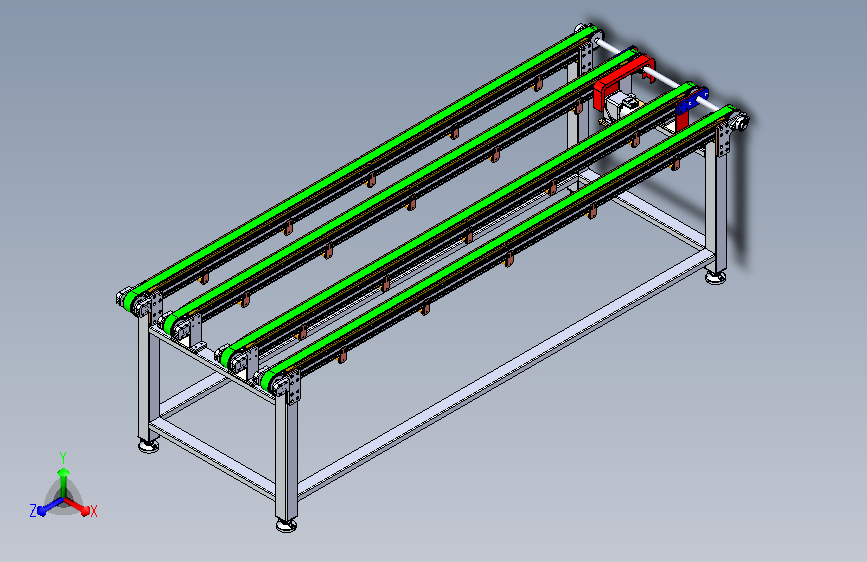The width and height of the screenshot is (867, 562).
Task: Select the front-most table leg foot pad
Action: point(286,524)
